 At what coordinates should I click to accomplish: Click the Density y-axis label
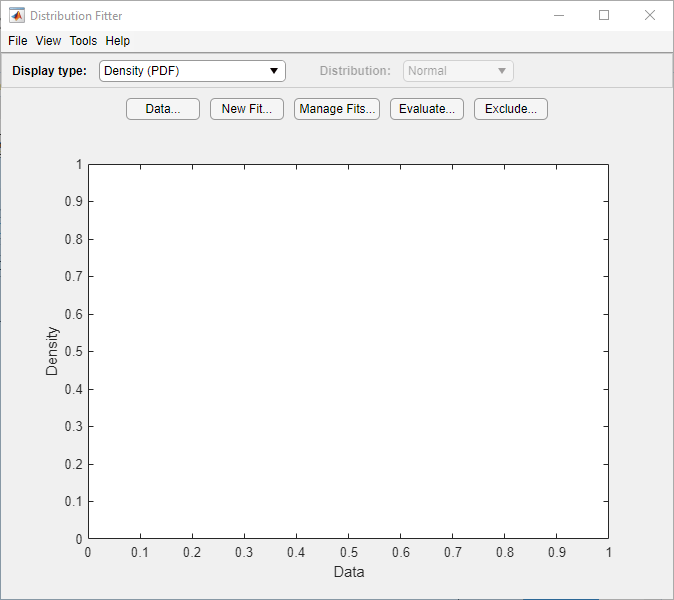coord(52,351)
